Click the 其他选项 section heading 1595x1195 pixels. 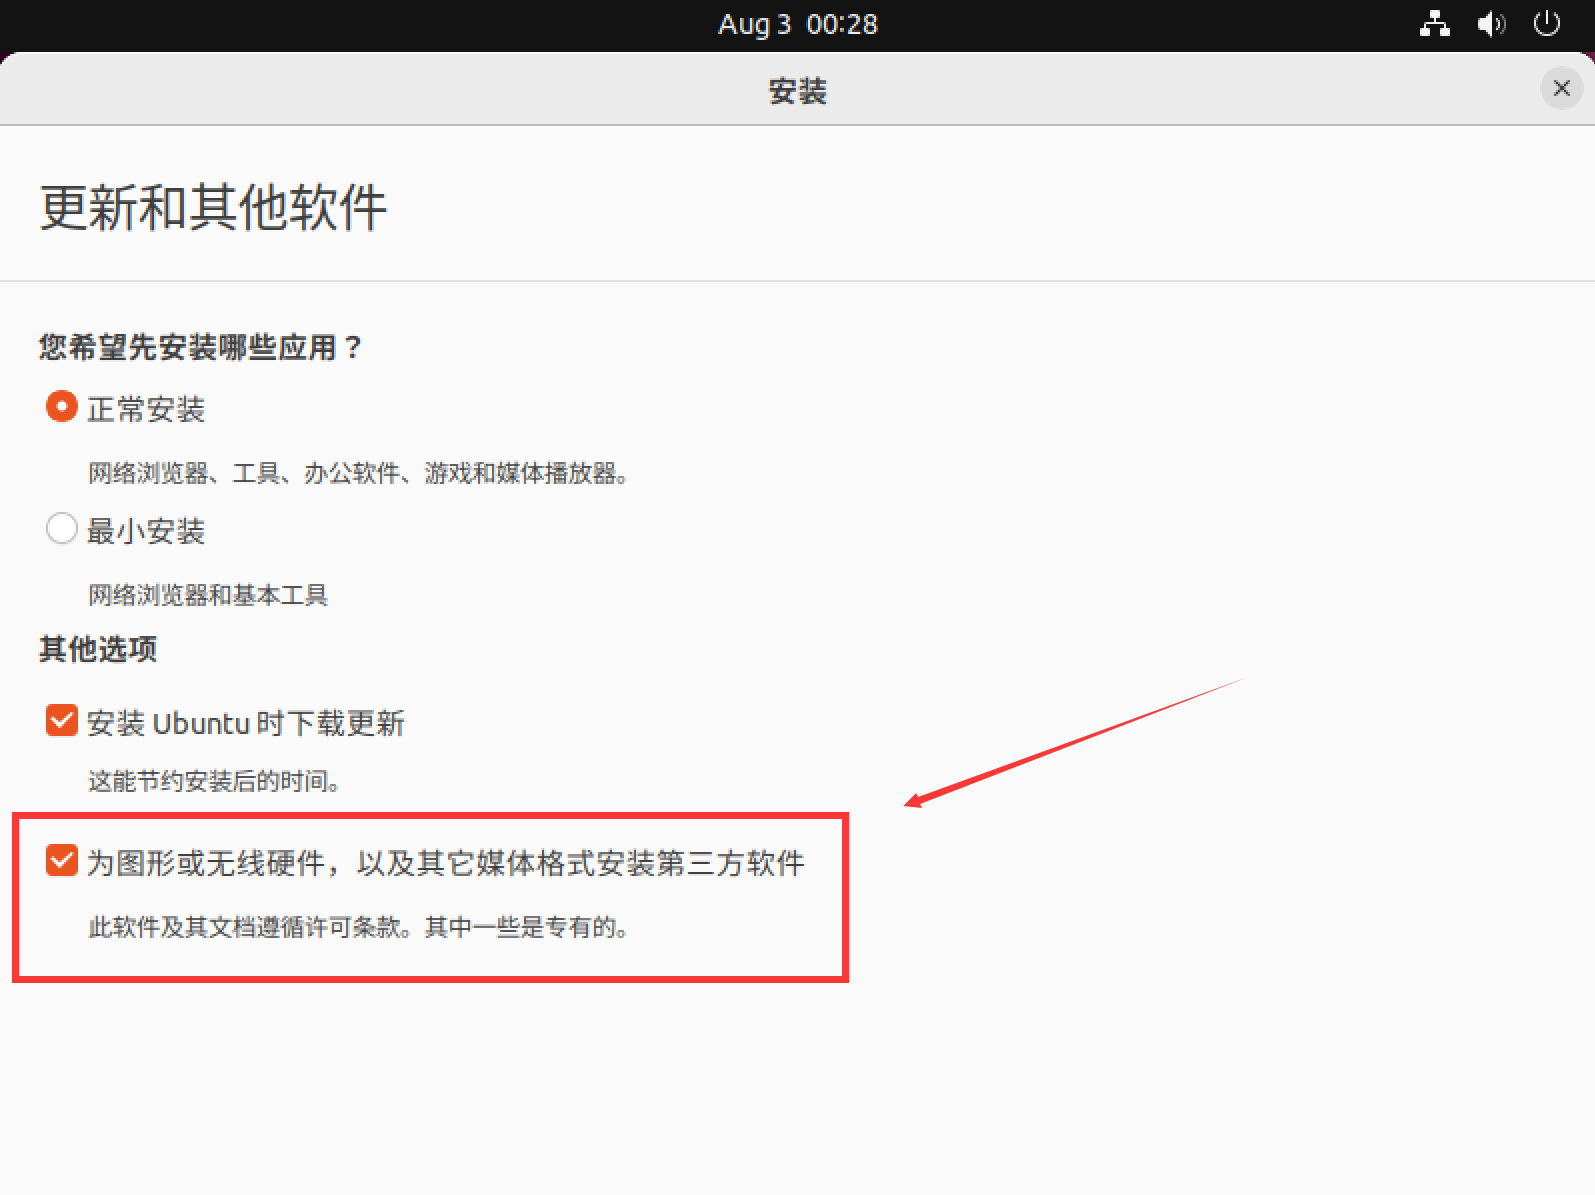tap(98, 649)
